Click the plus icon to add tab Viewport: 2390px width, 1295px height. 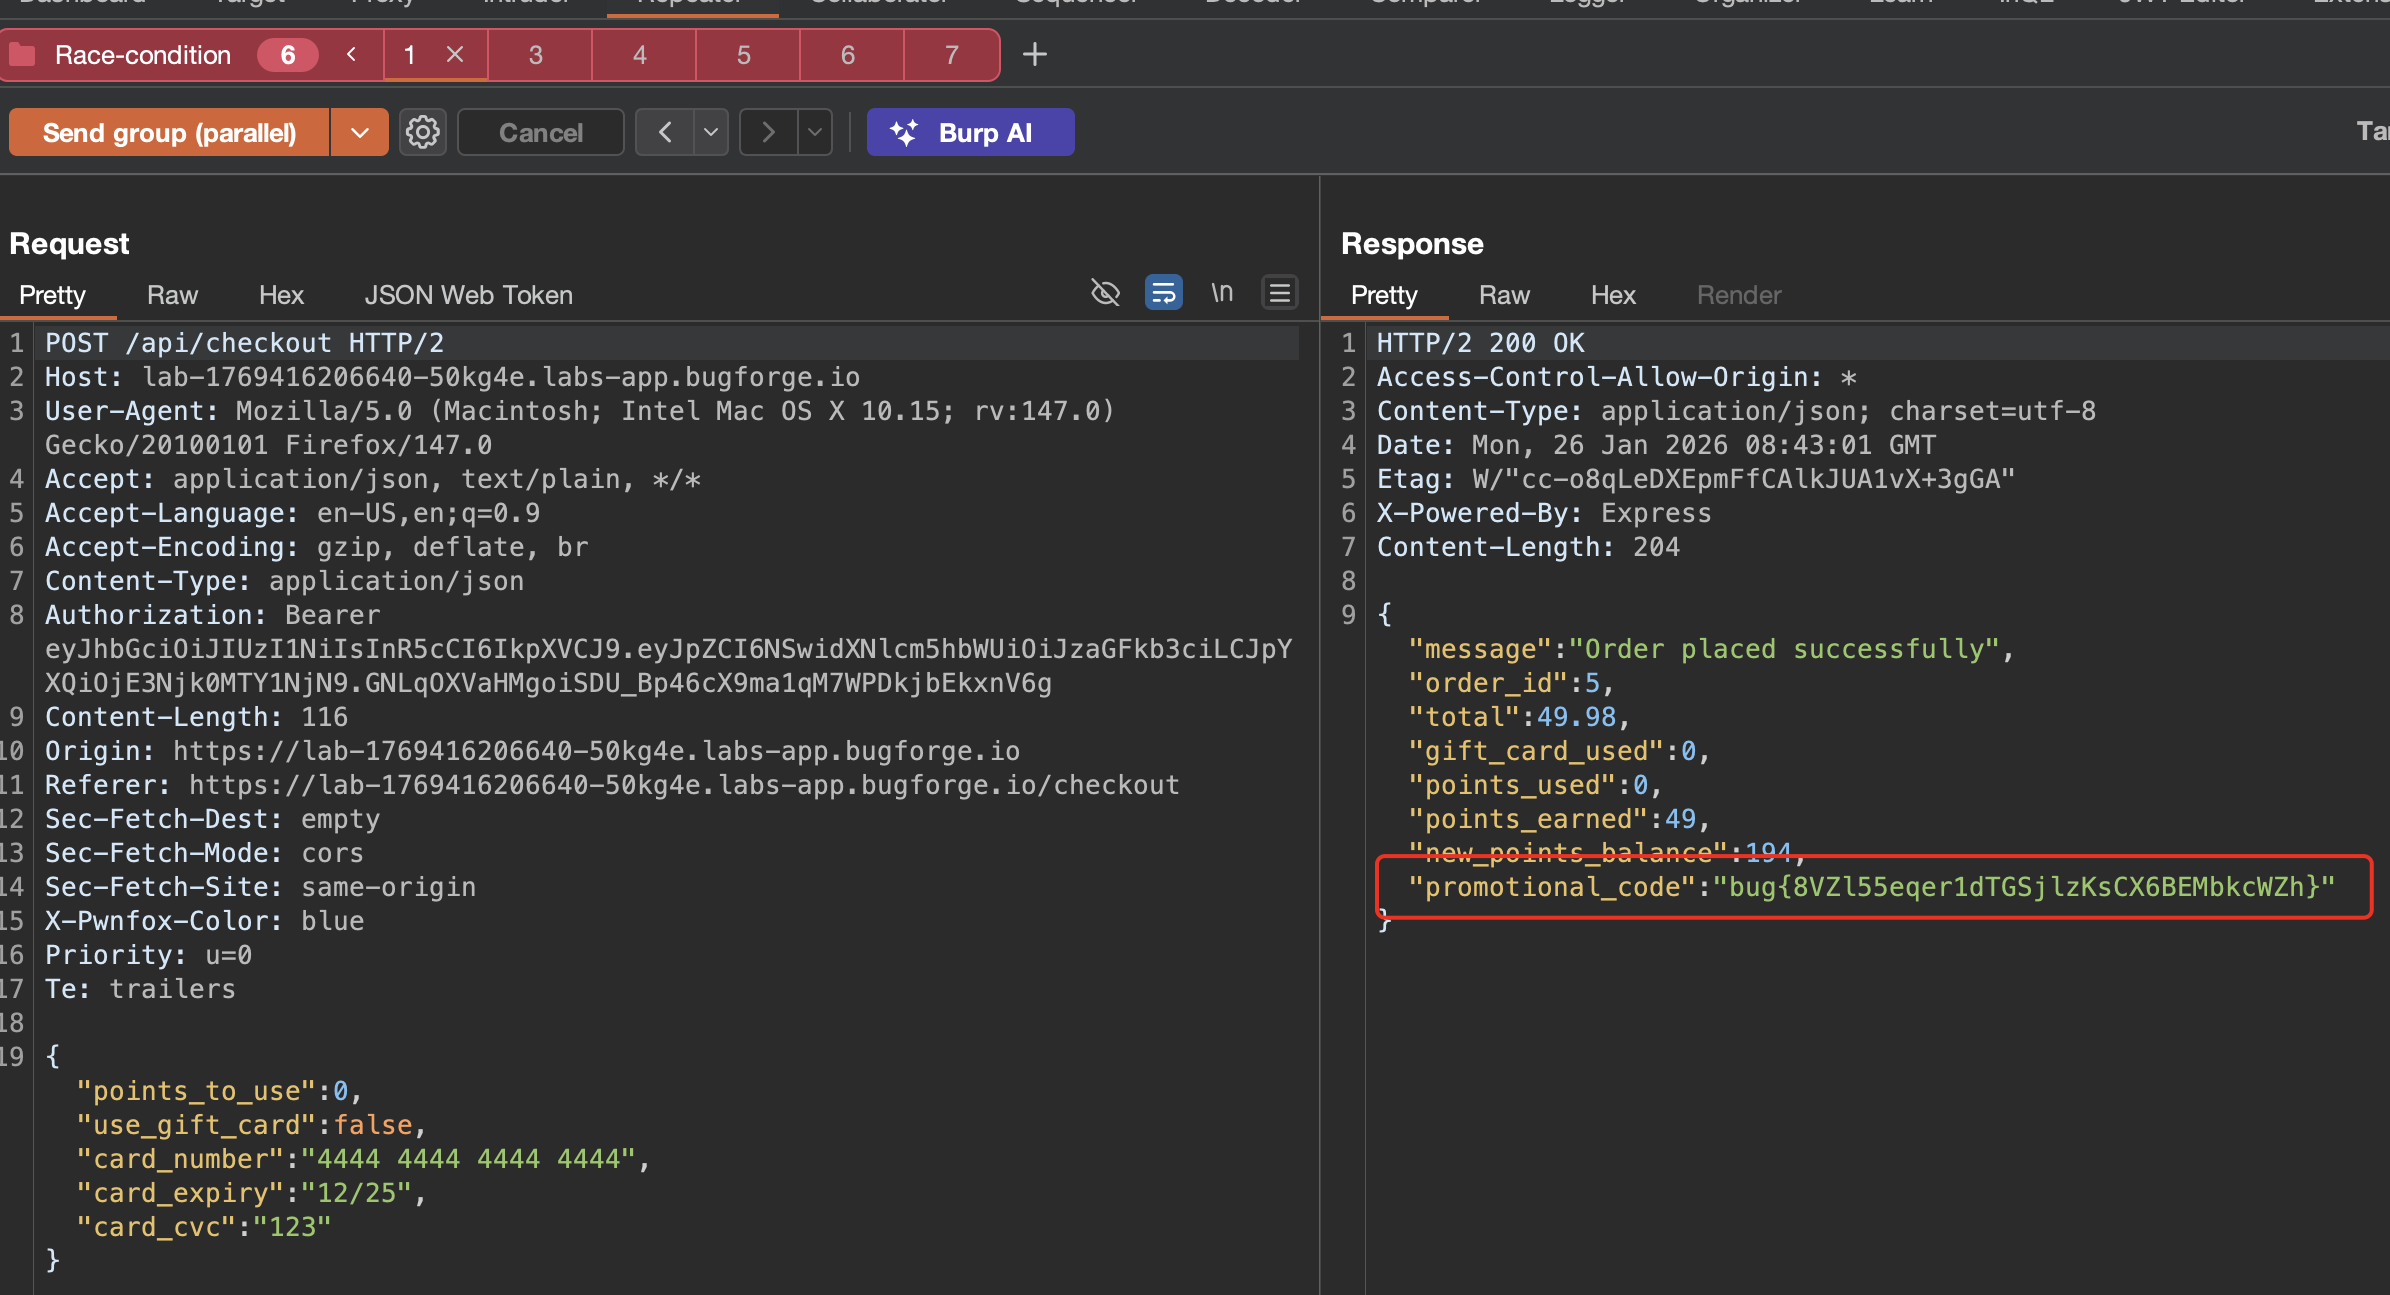[x=1035, y=54]
